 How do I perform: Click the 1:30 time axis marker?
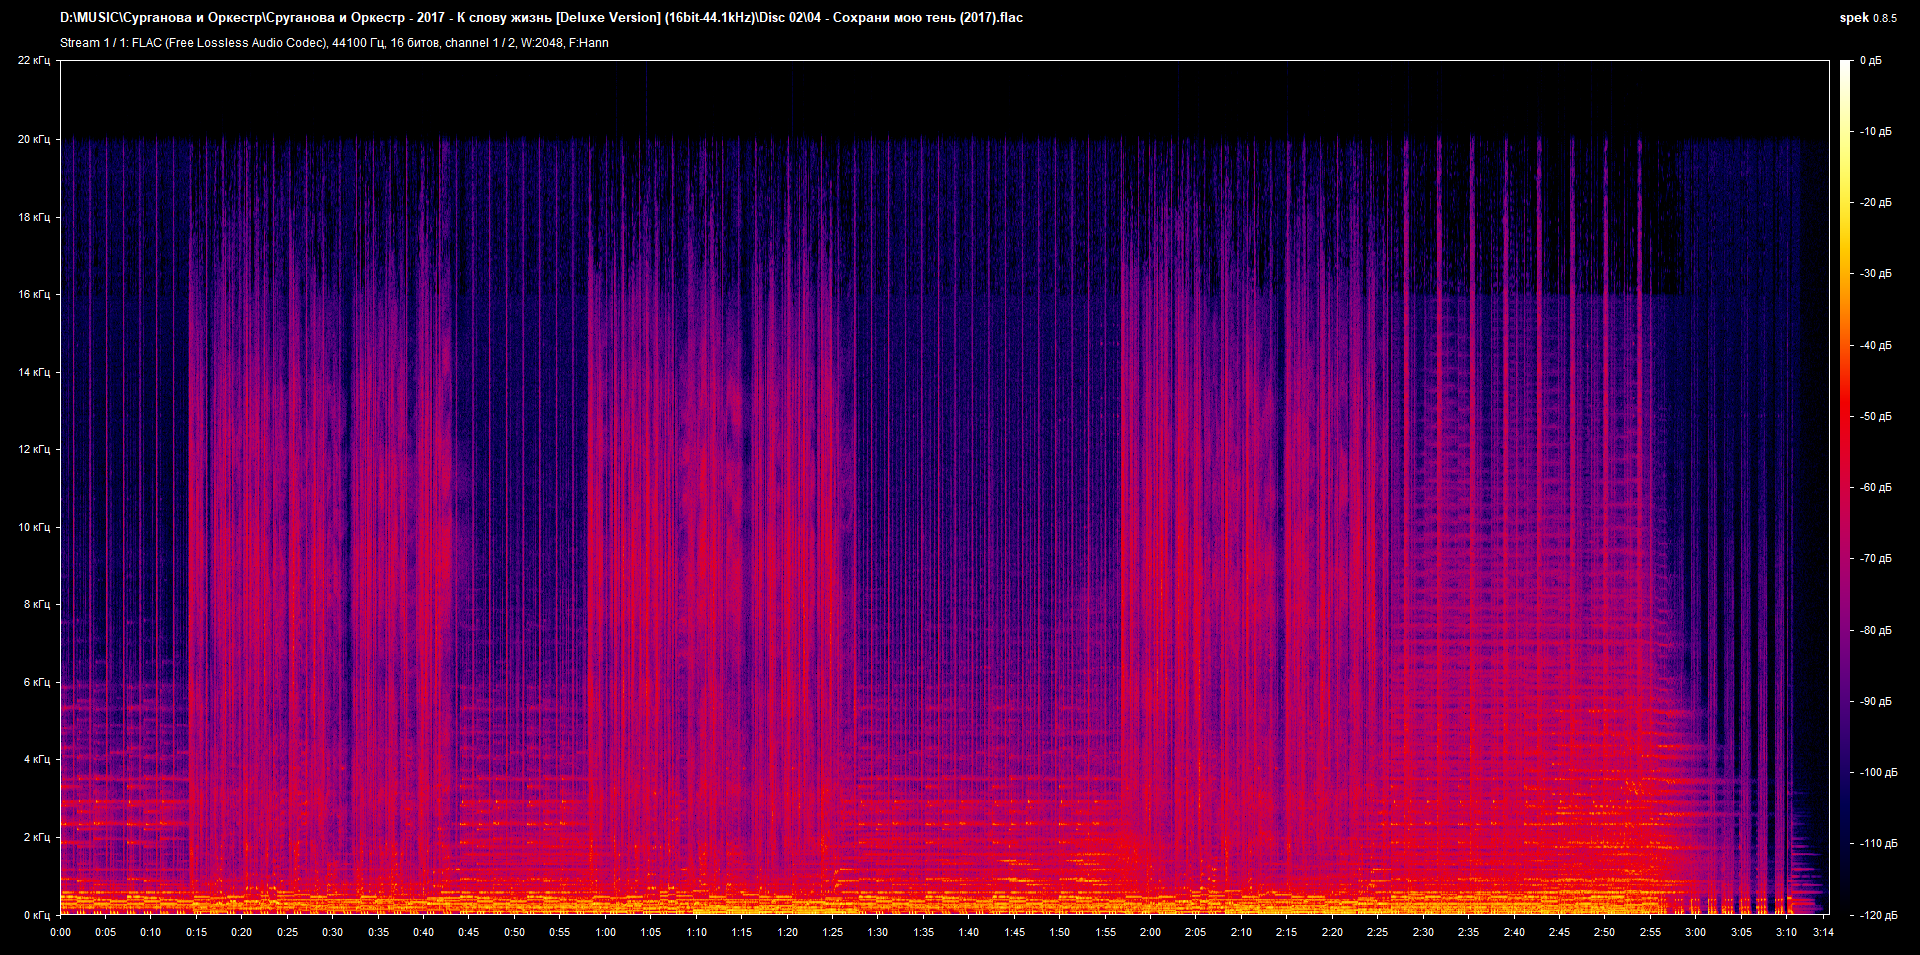(878, 932)
